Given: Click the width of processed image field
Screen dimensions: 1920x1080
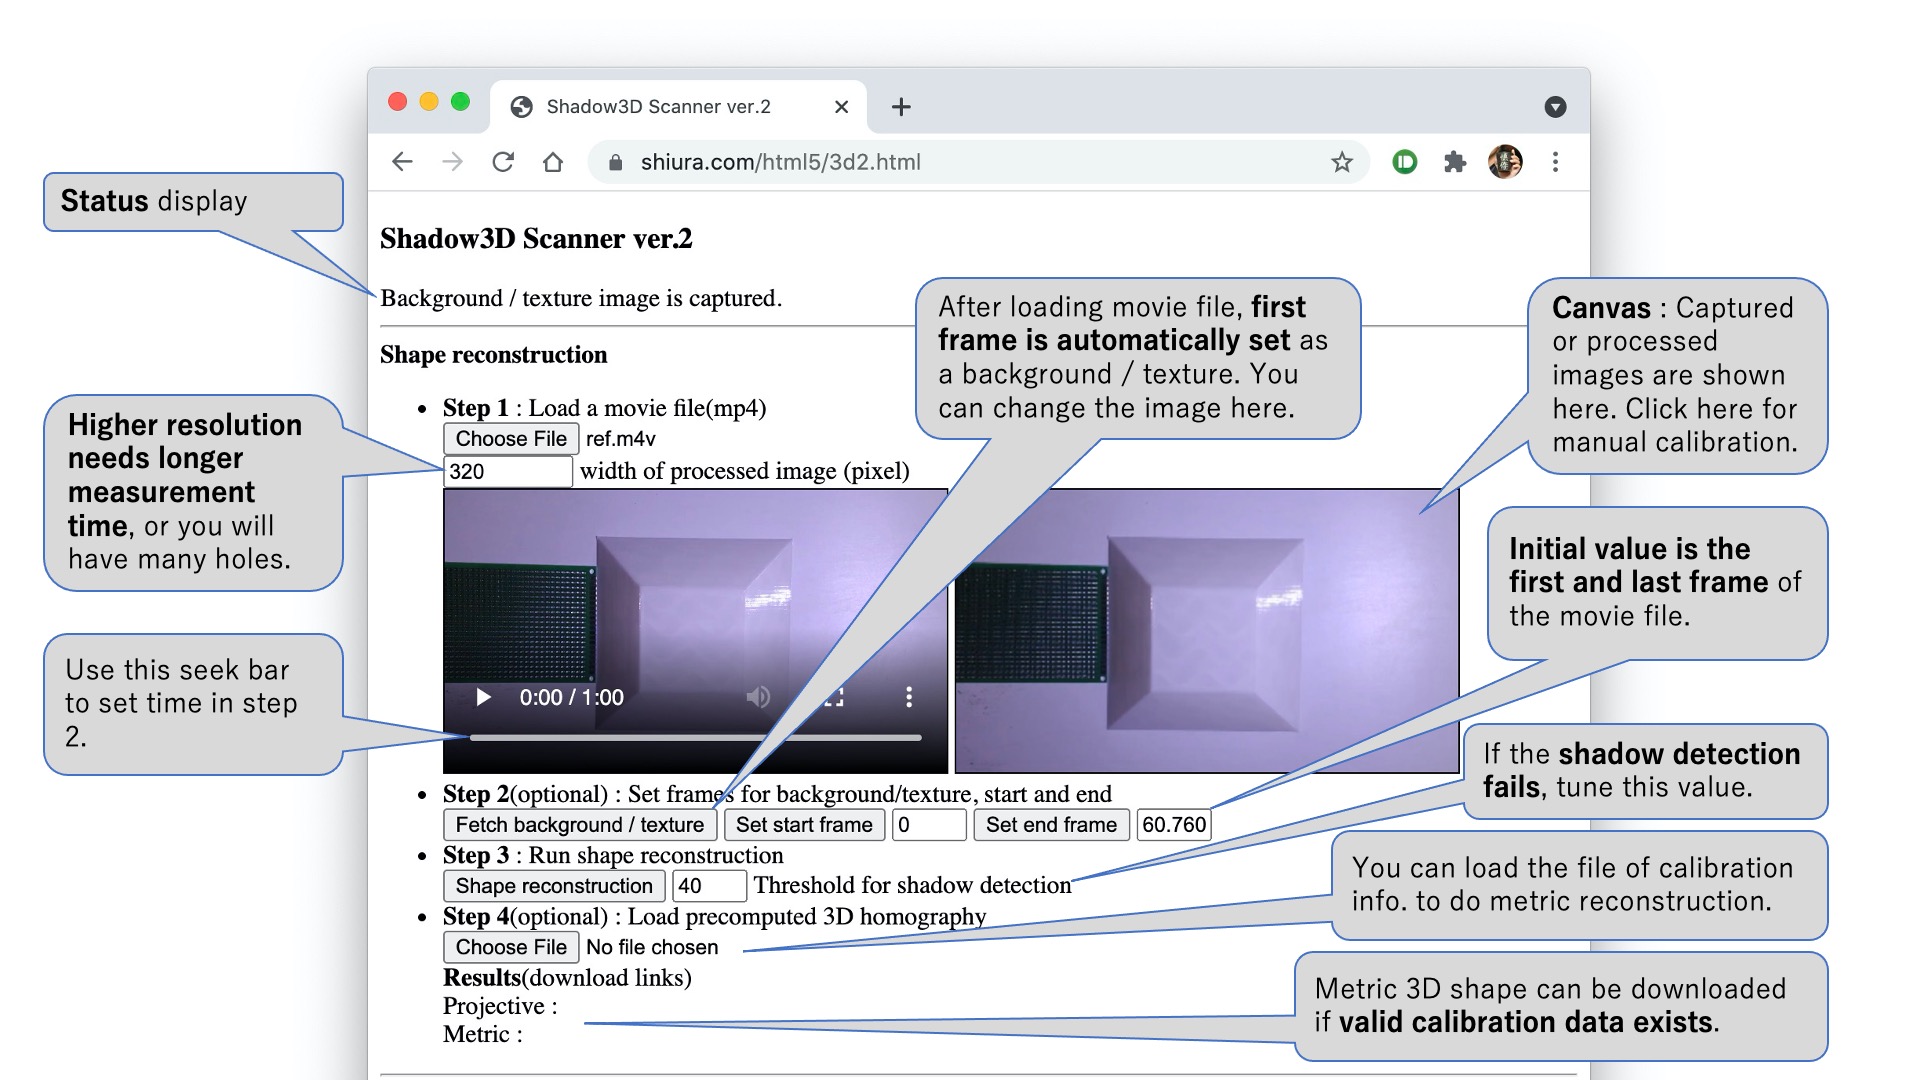Looking at the screenshot, I should (507, 471).
